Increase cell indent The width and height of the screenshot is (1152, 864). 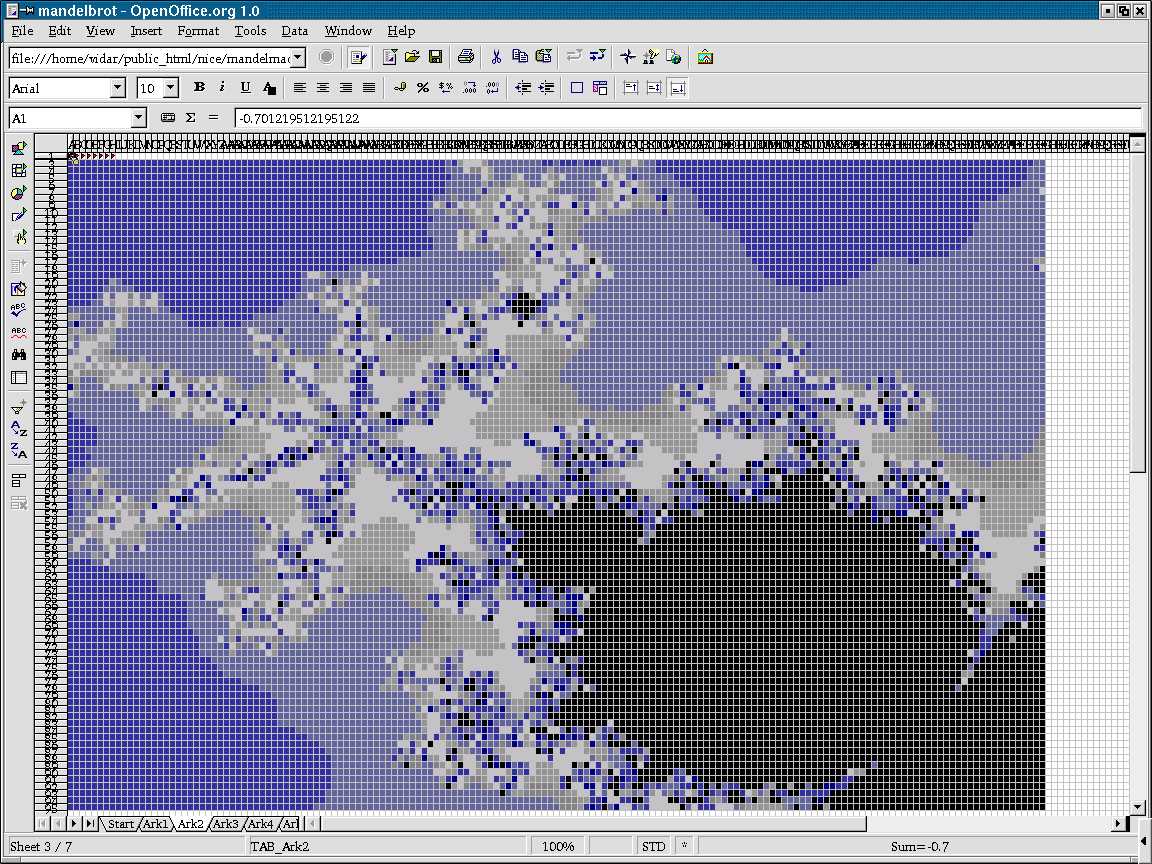coord(546,87)
